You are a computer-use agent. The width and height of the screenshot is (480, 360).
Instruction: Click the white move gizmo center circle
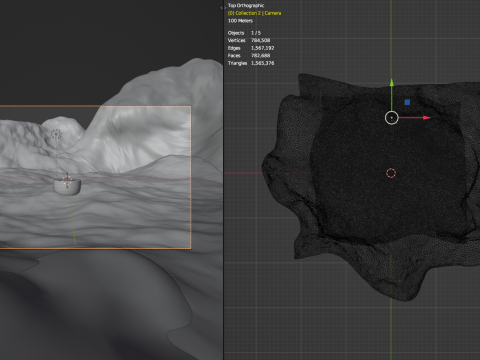tap(392, 118)
